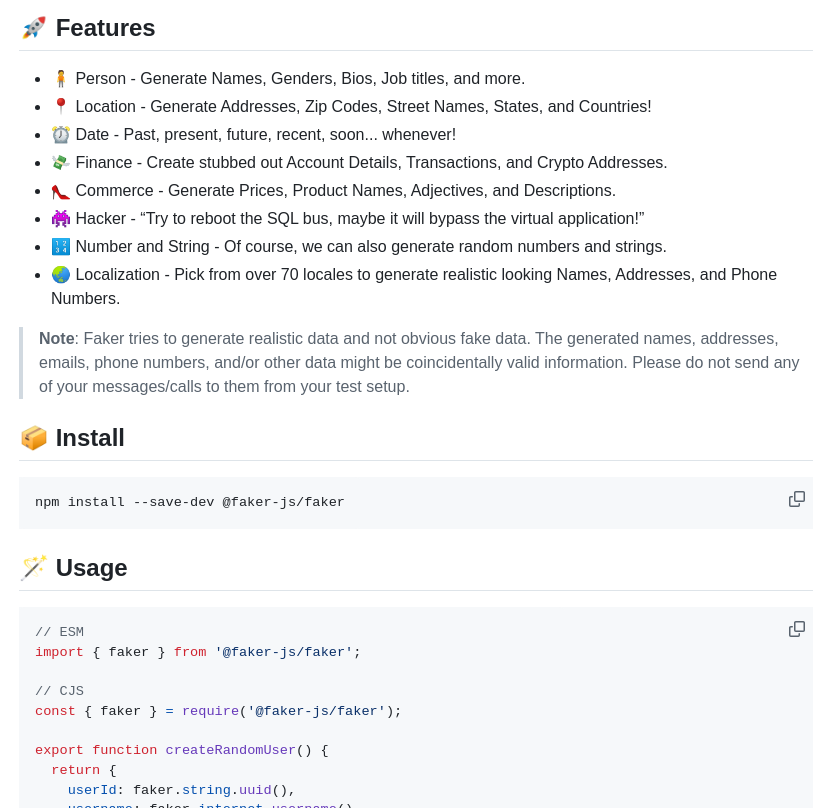Click the npm install command text

coord(190,503)
